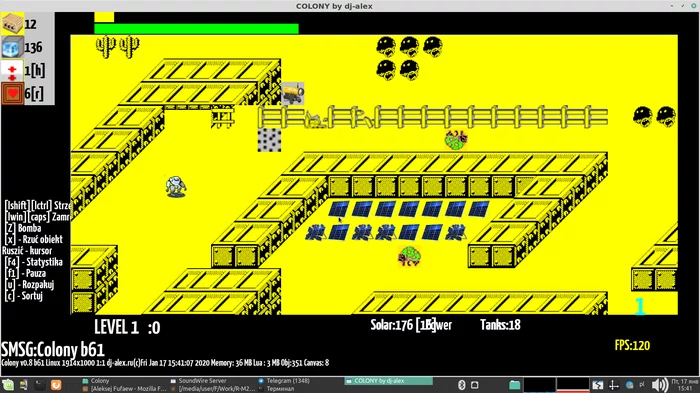The height and width of the screenshot is (393, 700).
Task: Click the cactus in the top-left corner of the map
Action: click(x=106, y=47)
